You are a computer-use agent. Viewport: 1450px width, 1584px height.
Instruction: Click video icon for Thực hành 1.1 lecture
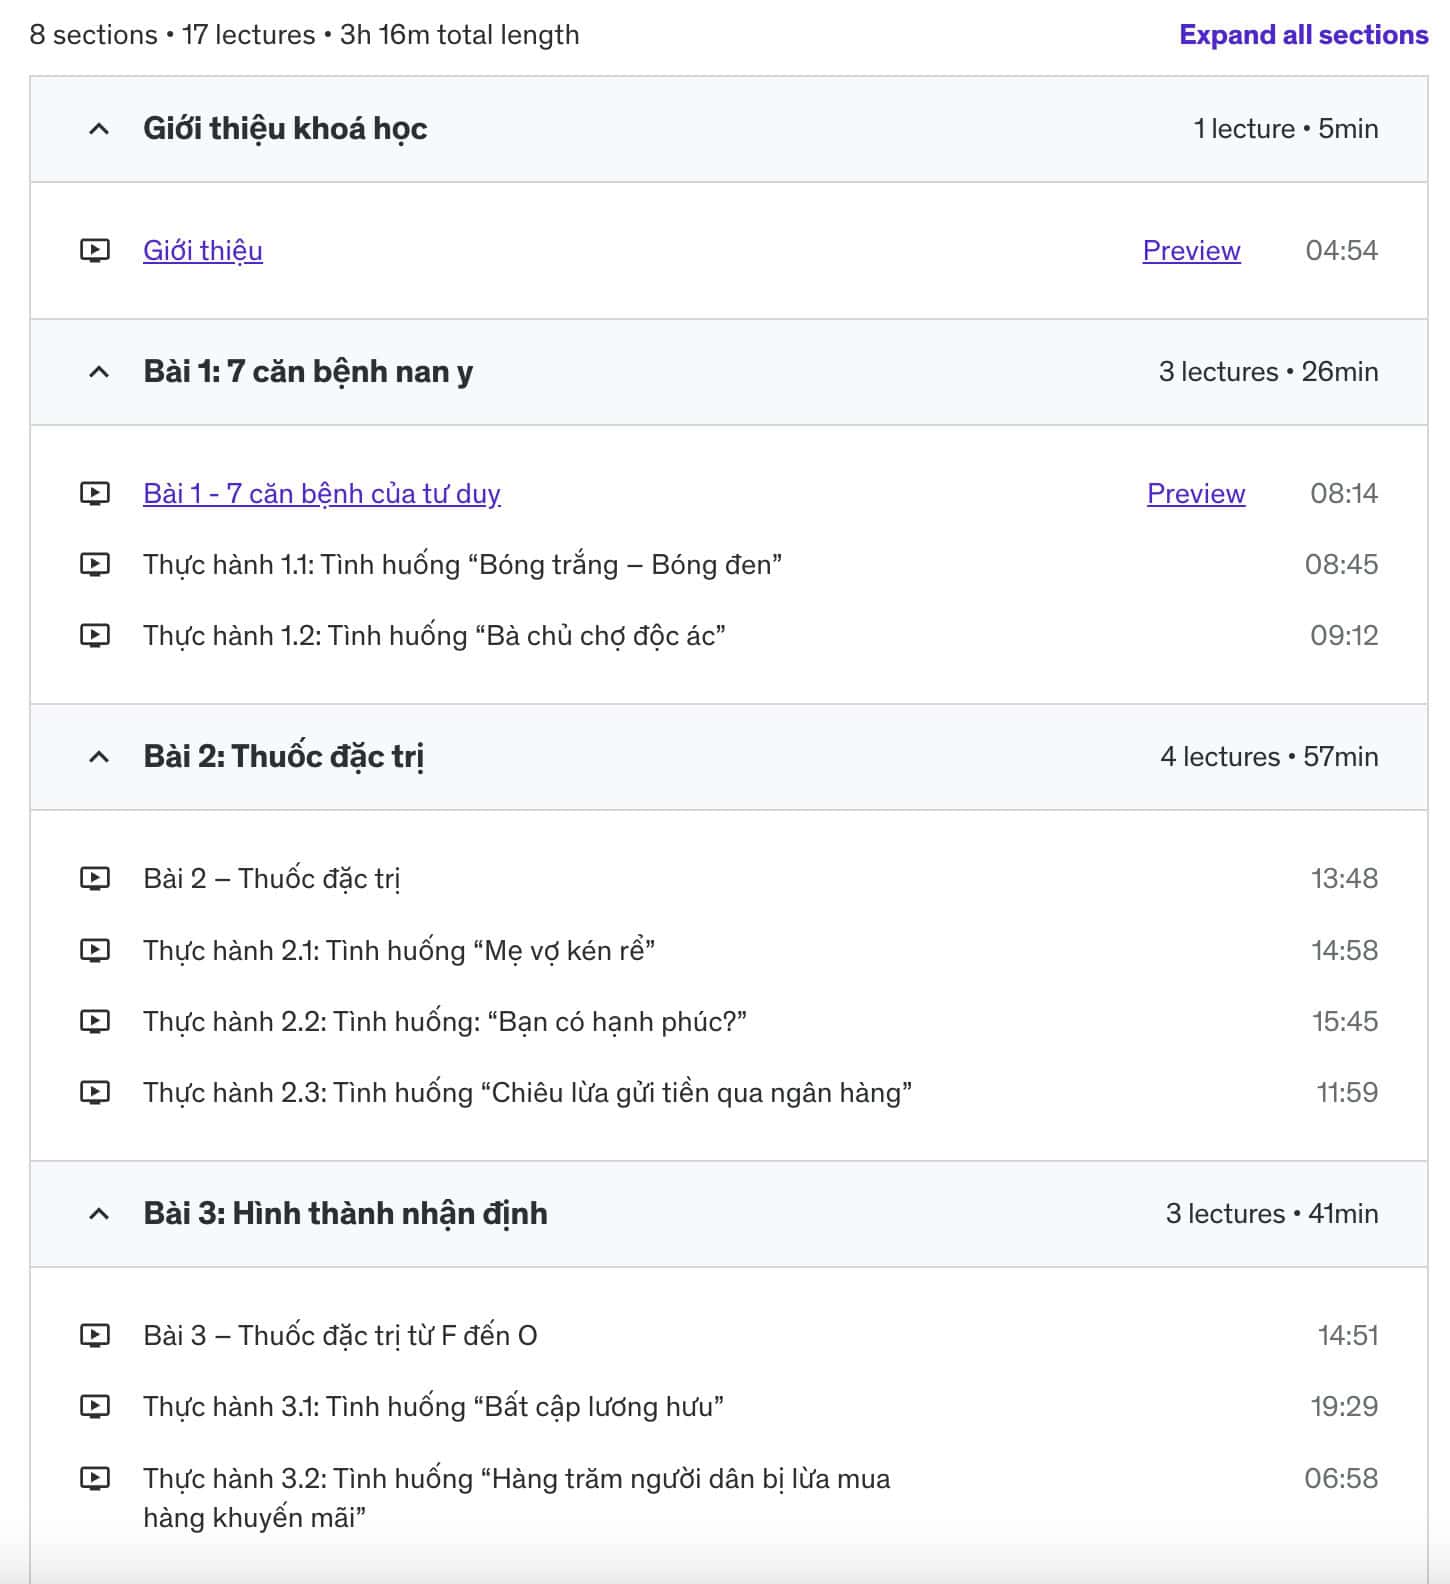click(x=95, y=564)
